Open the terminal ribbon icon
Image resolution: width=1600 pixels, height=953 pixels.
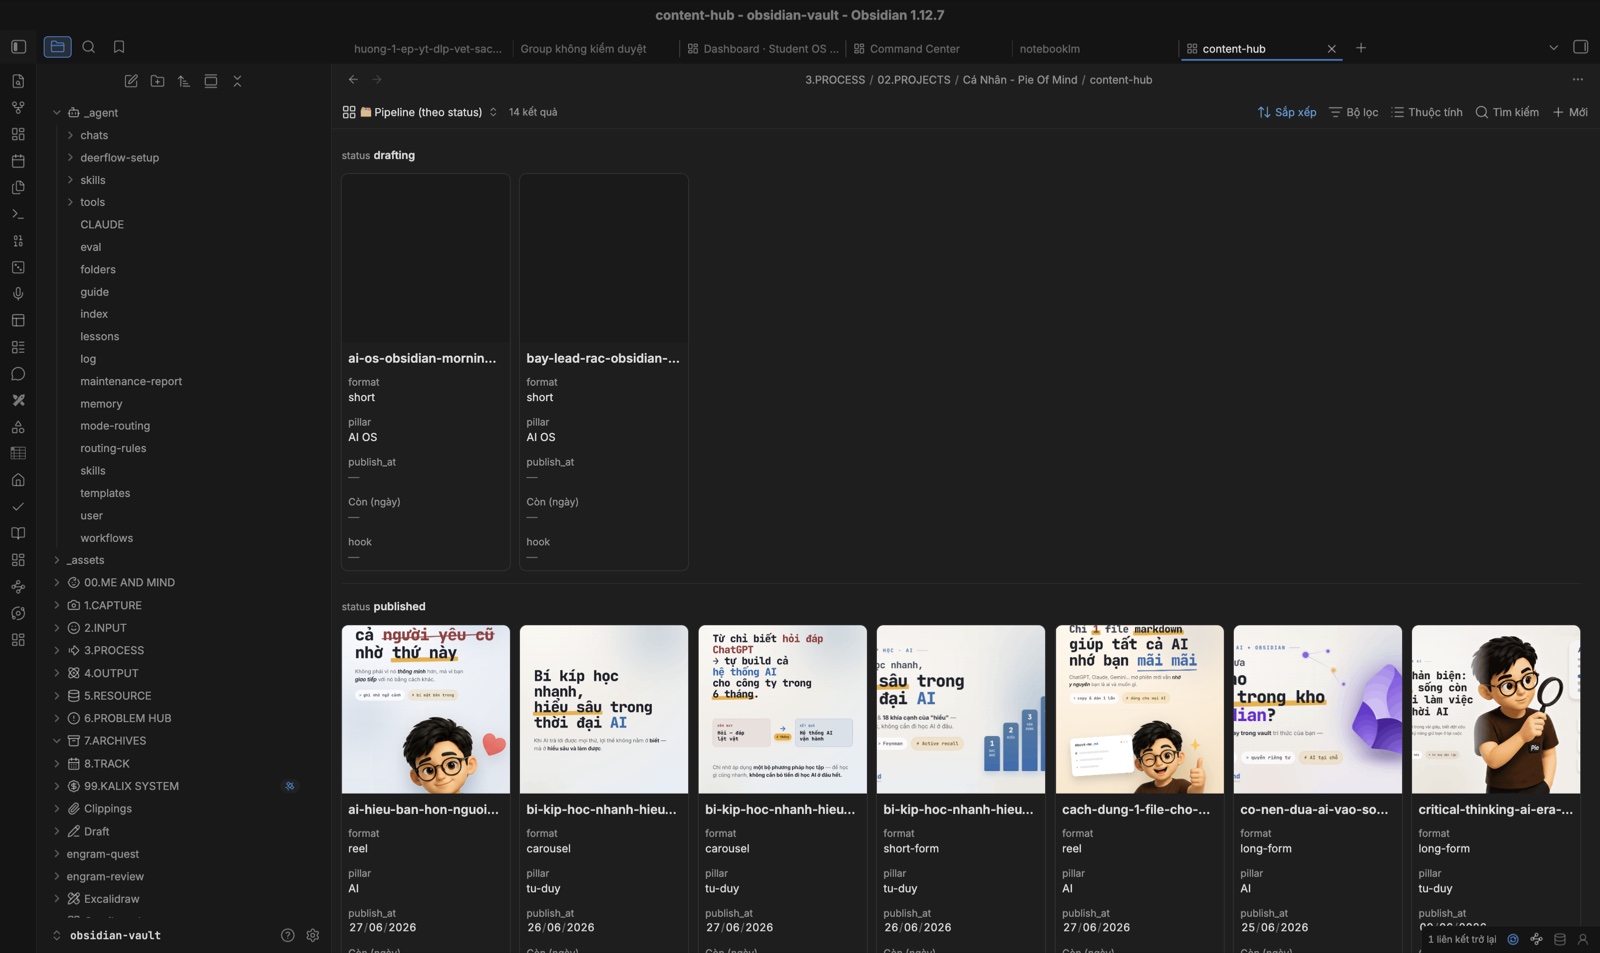18,214
